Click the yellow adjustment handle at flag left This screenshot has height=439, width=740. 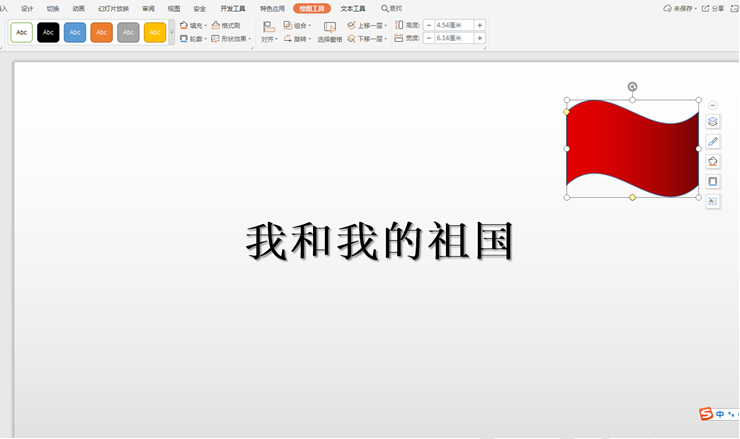[566, 112]
